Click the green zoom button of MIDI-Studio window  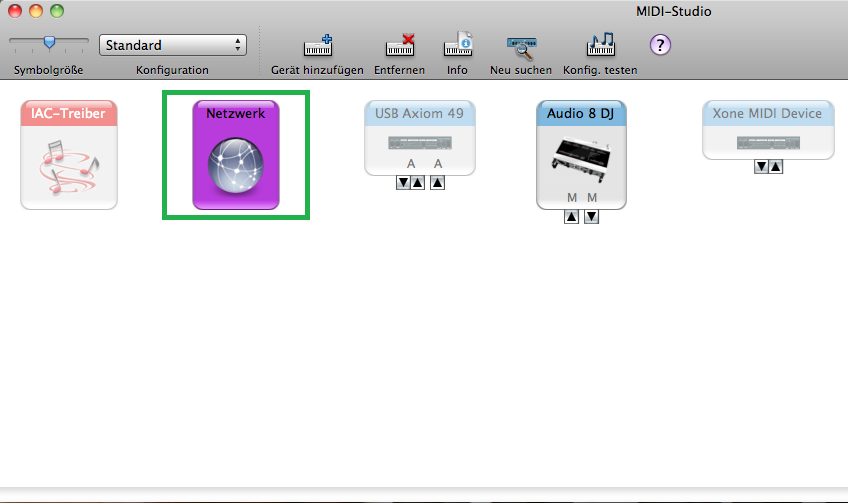(x=56, y=11)
